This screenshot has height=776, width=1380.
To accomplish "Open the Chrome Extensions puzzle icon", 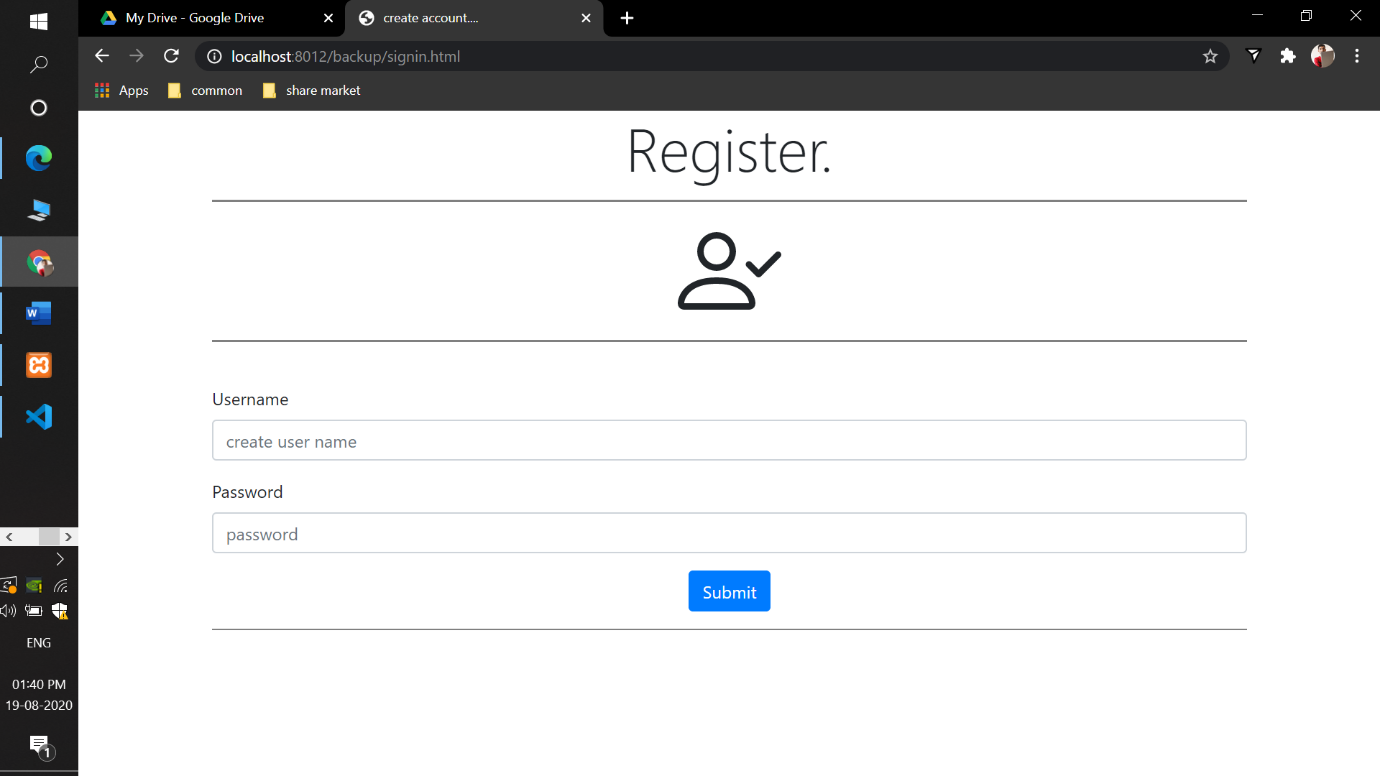I will 1288,56.
